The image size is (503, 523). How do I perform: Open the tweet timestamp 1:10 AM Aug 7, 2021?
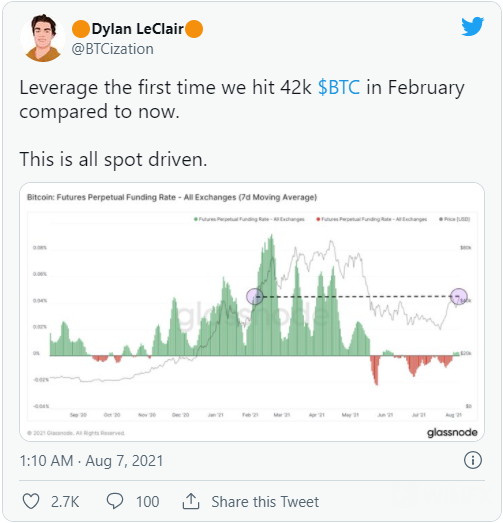coord(91,461)
